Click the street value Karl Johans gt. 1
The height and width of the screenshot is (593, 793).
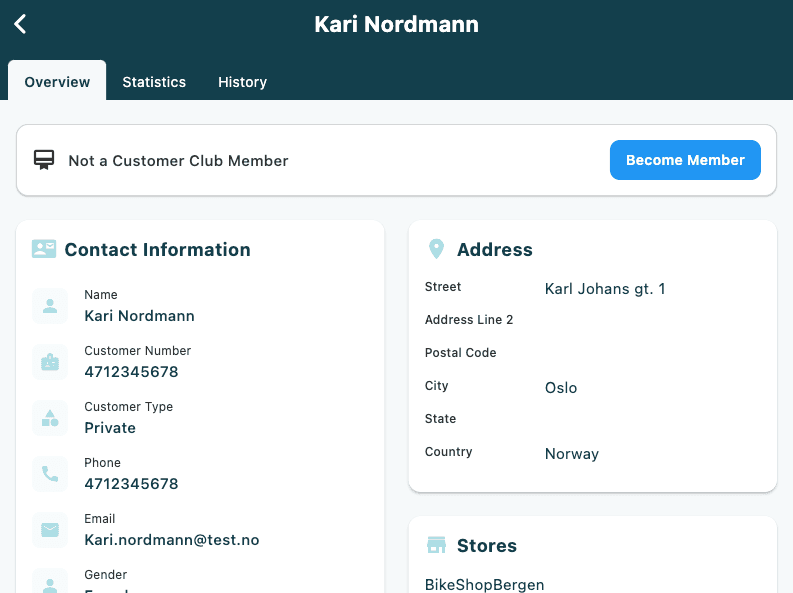605,289
